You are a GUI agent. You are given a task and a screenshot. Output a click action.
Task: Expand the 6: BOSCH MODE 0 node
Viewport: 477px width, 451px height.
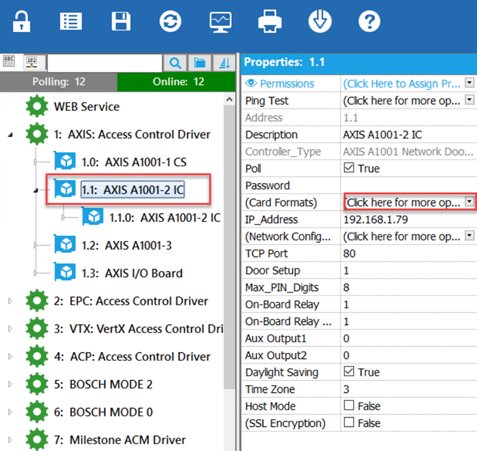(x=10, y=412)
